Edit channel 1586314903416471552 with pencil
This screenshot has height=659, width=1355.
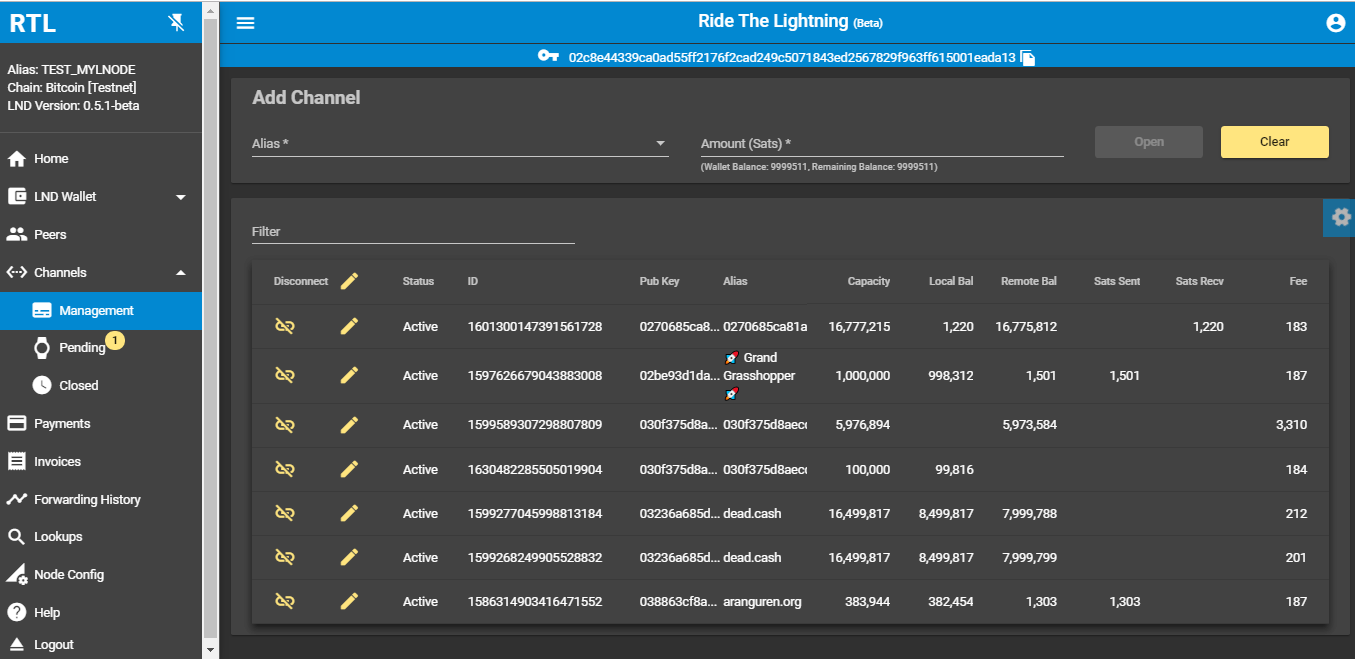click(349, 601)
